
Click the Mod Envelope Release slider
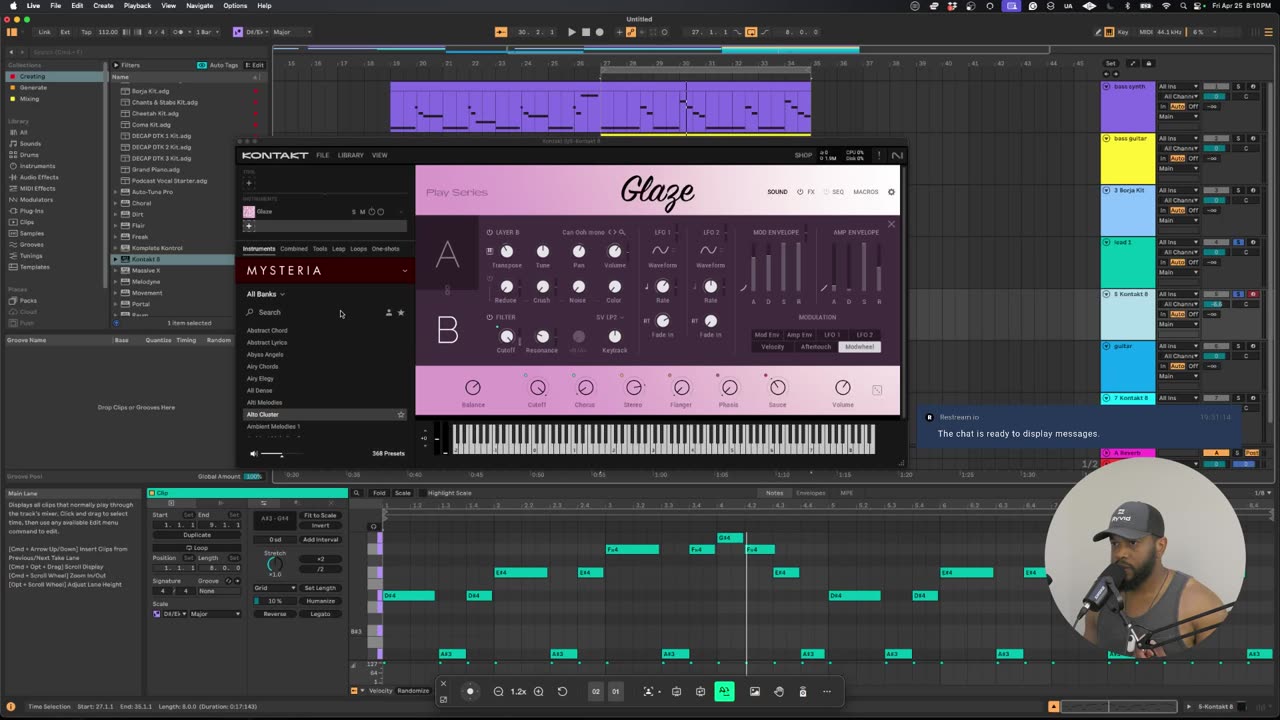coord(797,268)
